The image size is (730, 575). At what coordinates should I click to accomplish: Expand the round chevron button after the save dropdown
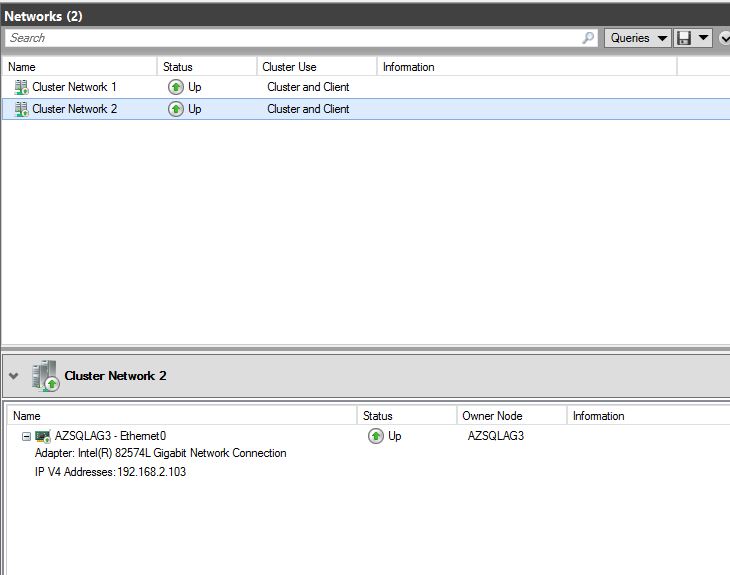coord(724,38)
